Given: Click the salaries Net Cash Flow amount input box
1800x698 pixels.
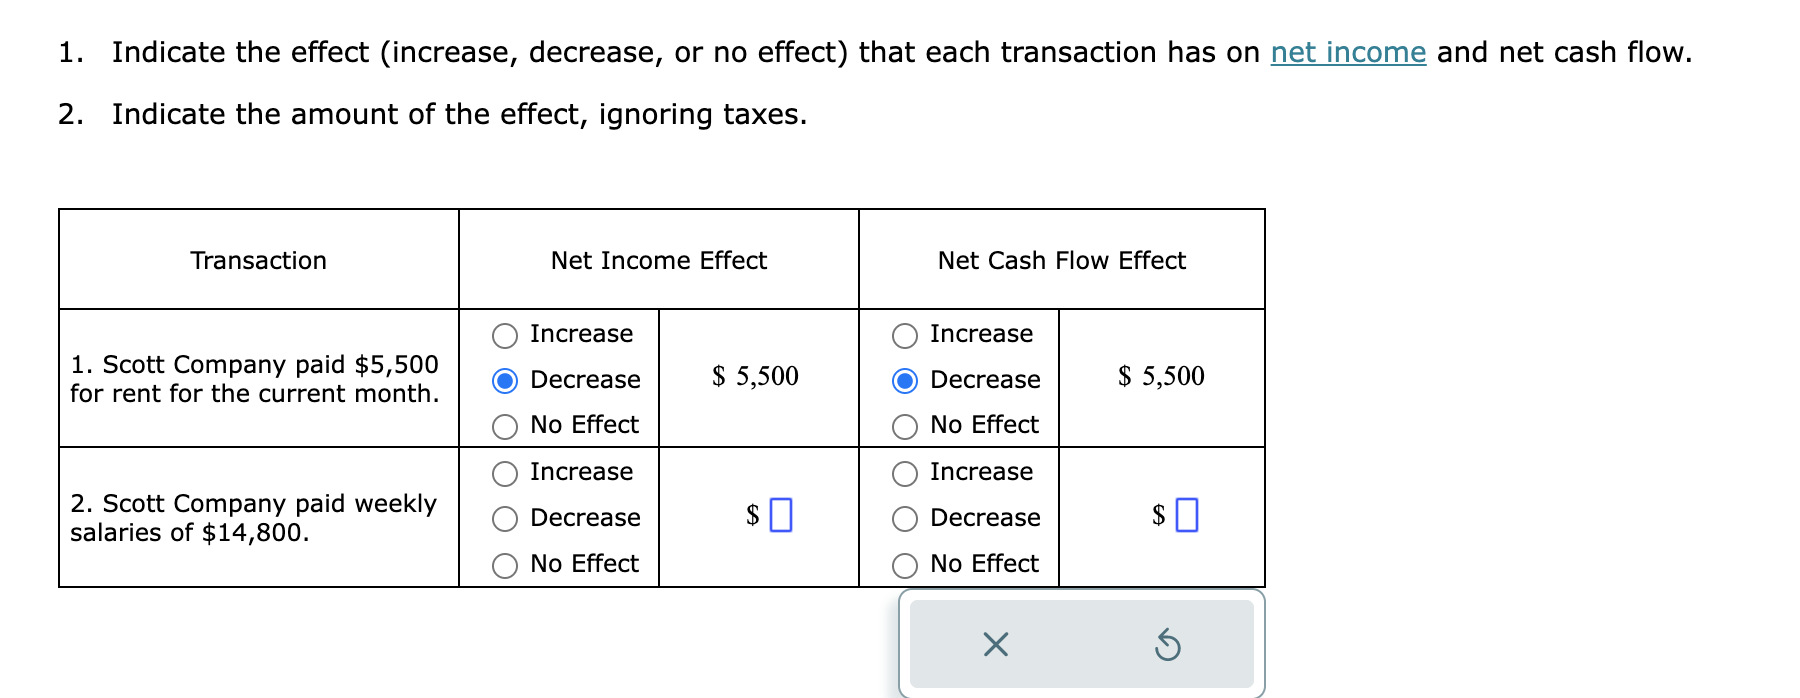Looking at the screenshot, I should pyautogui.click(x=1186, y=515).
